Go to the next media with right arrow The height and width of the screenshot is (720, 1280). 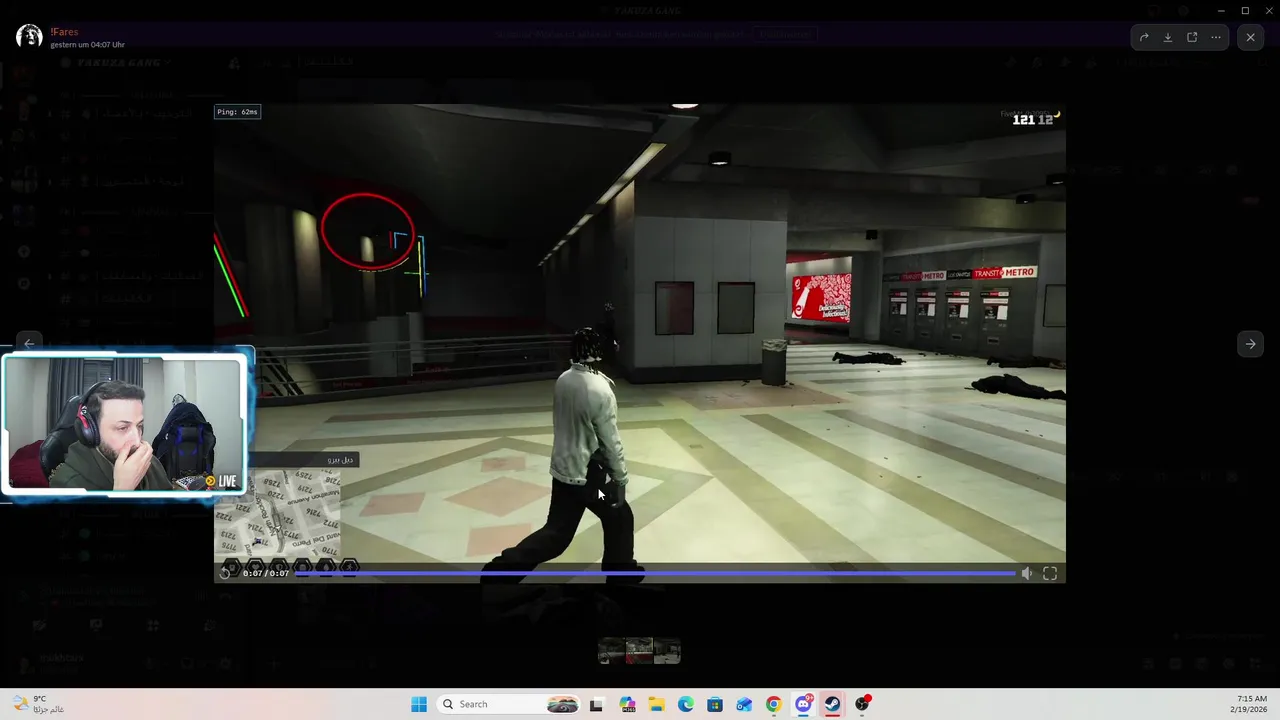tap(1250, 344)
